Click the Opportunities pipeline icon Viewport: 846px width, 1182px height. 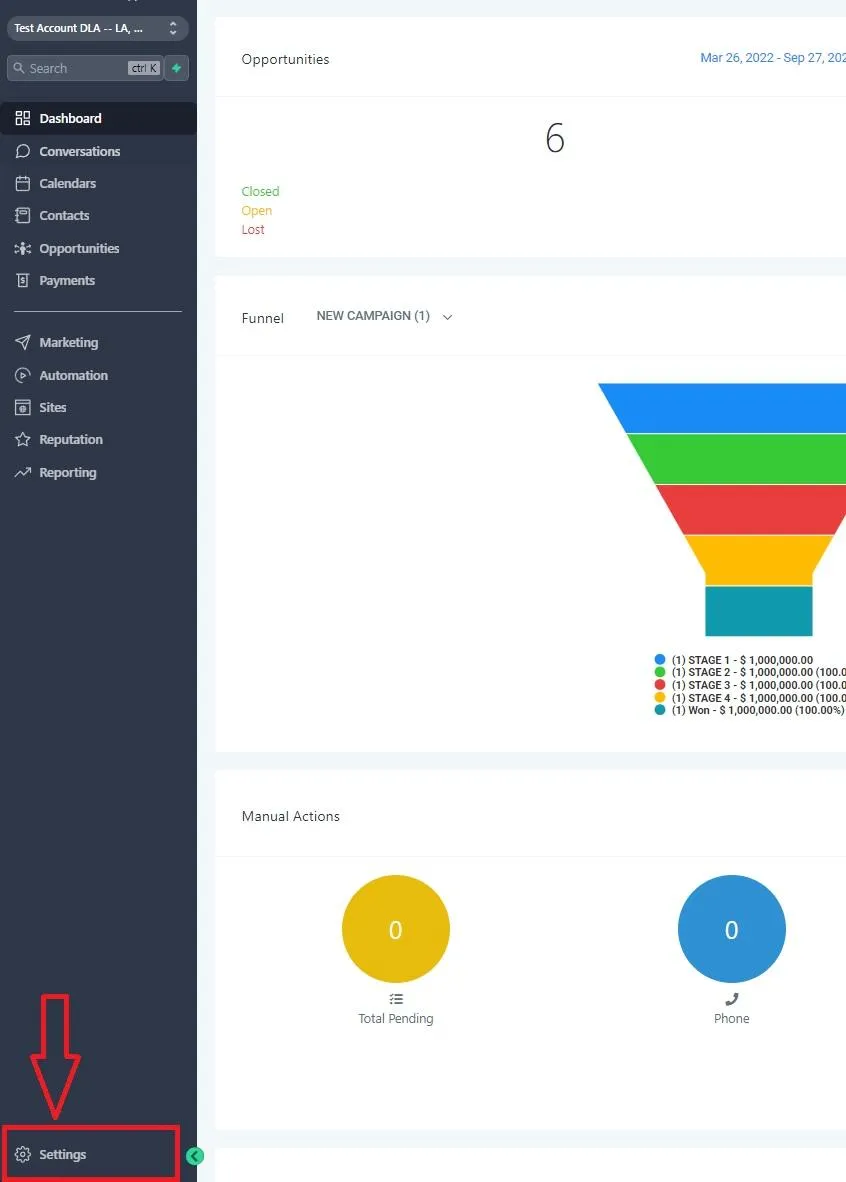coord(23,248)
